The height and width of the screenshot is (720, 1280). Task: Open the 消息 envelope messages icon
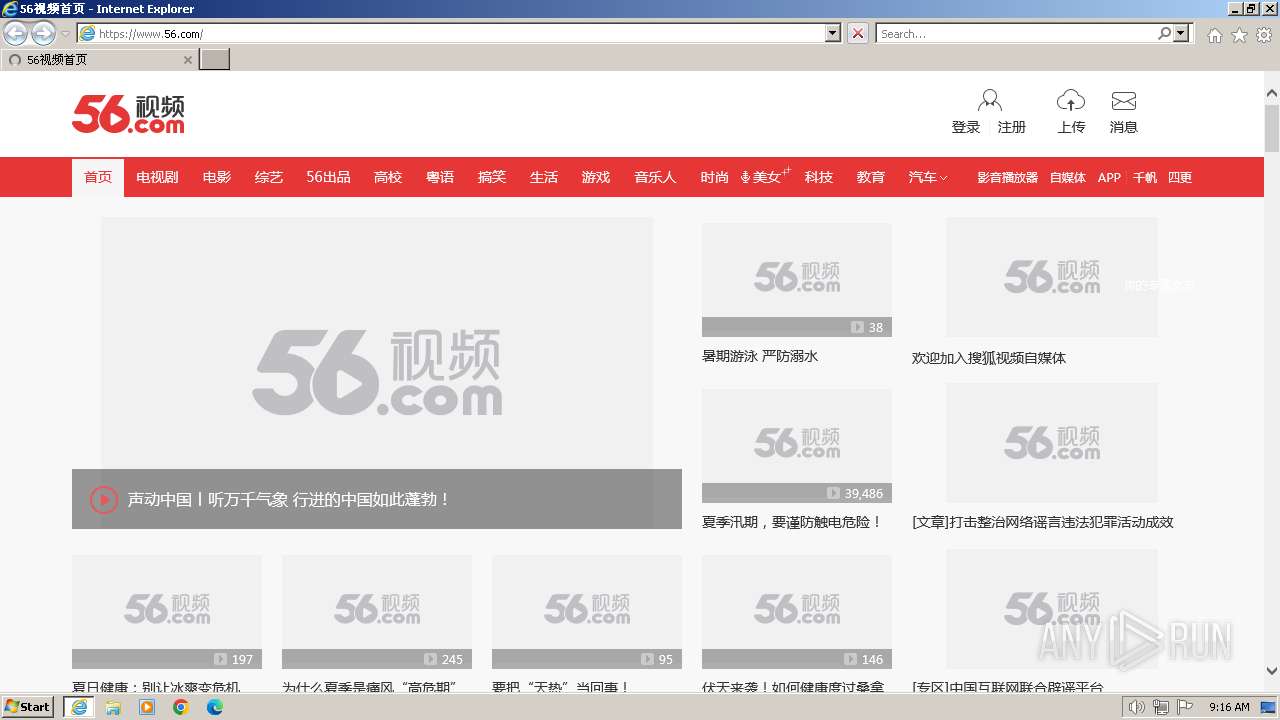[x=1124, y=101]
